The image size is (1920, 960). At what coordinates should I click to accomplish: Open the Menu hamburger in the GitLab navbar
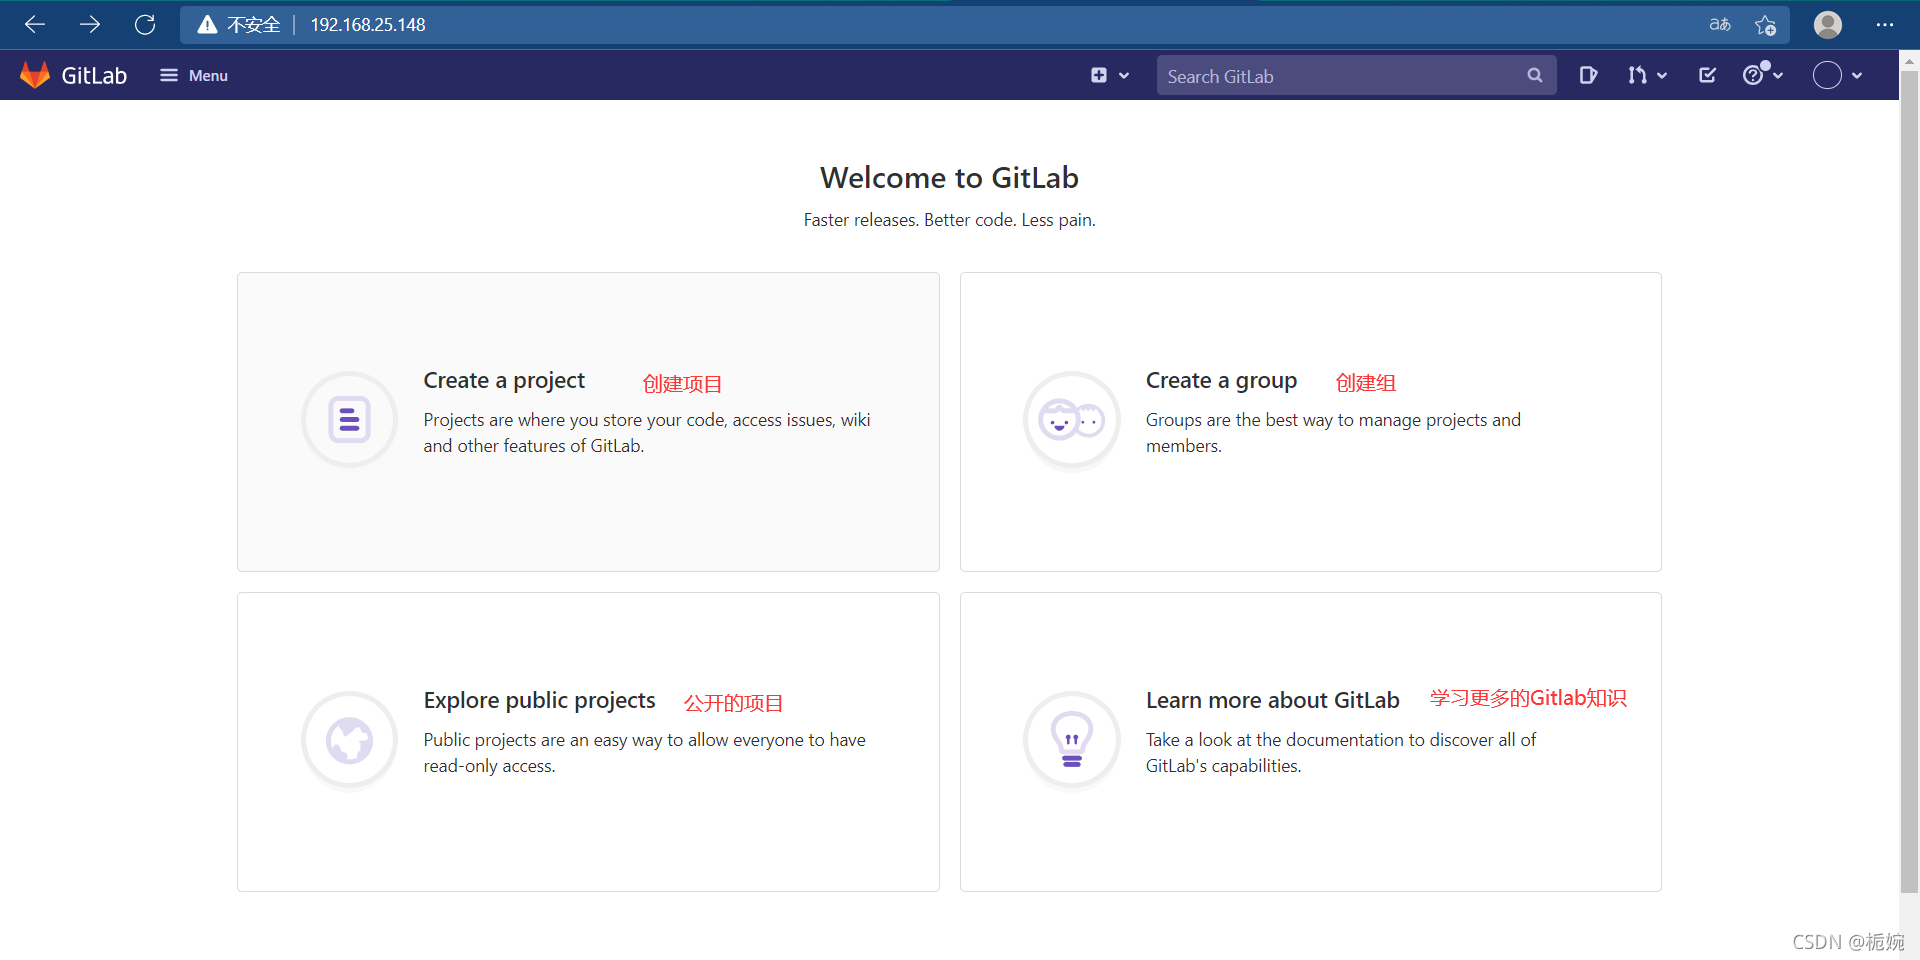(x=194, y=75)
